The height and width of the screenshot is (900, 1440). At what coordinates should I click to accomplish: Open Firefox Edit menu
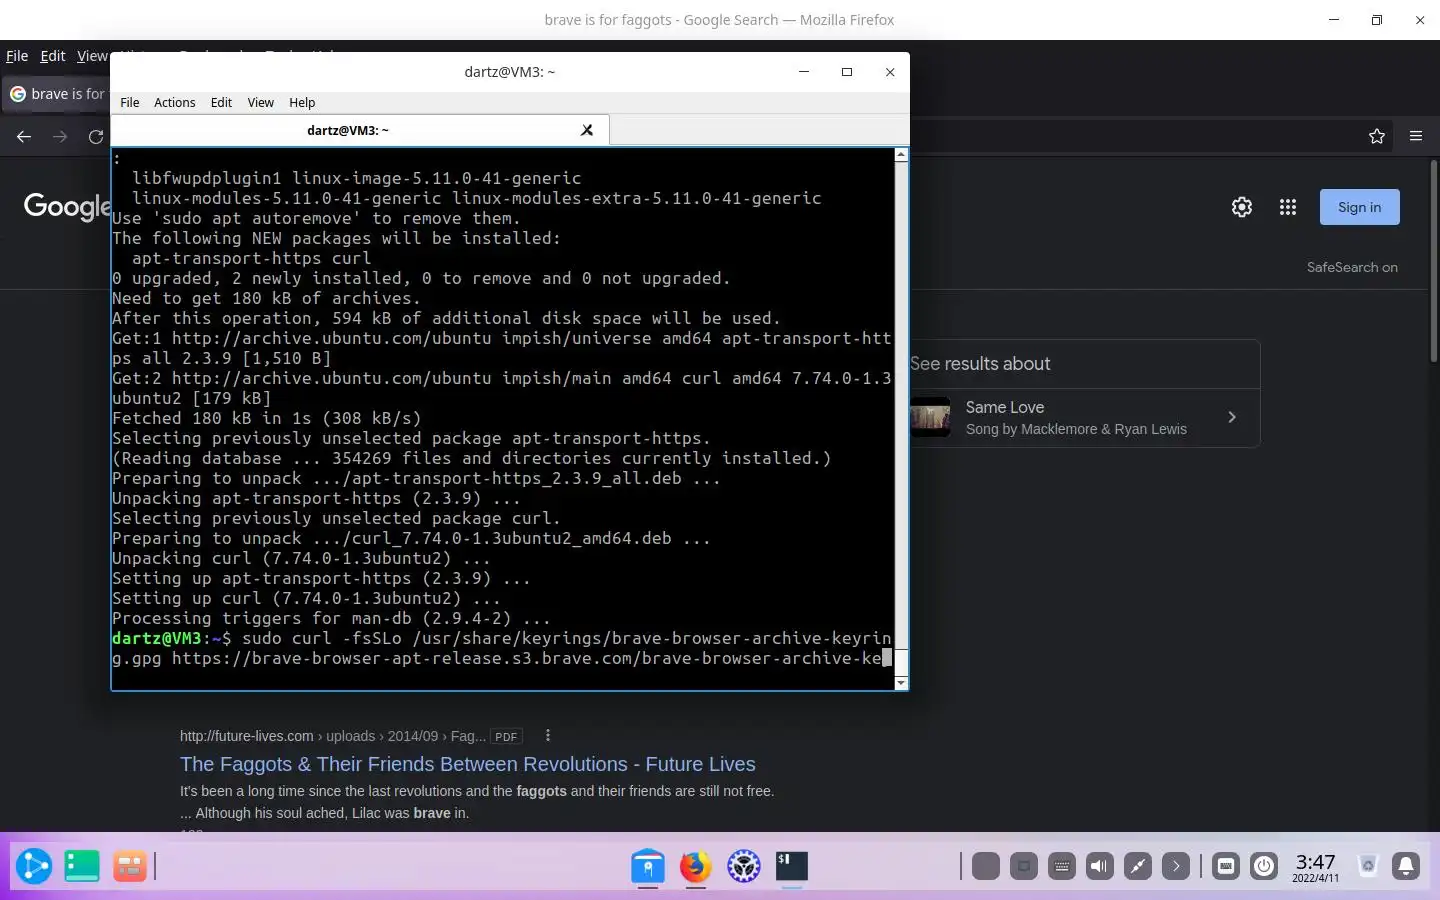53,56
